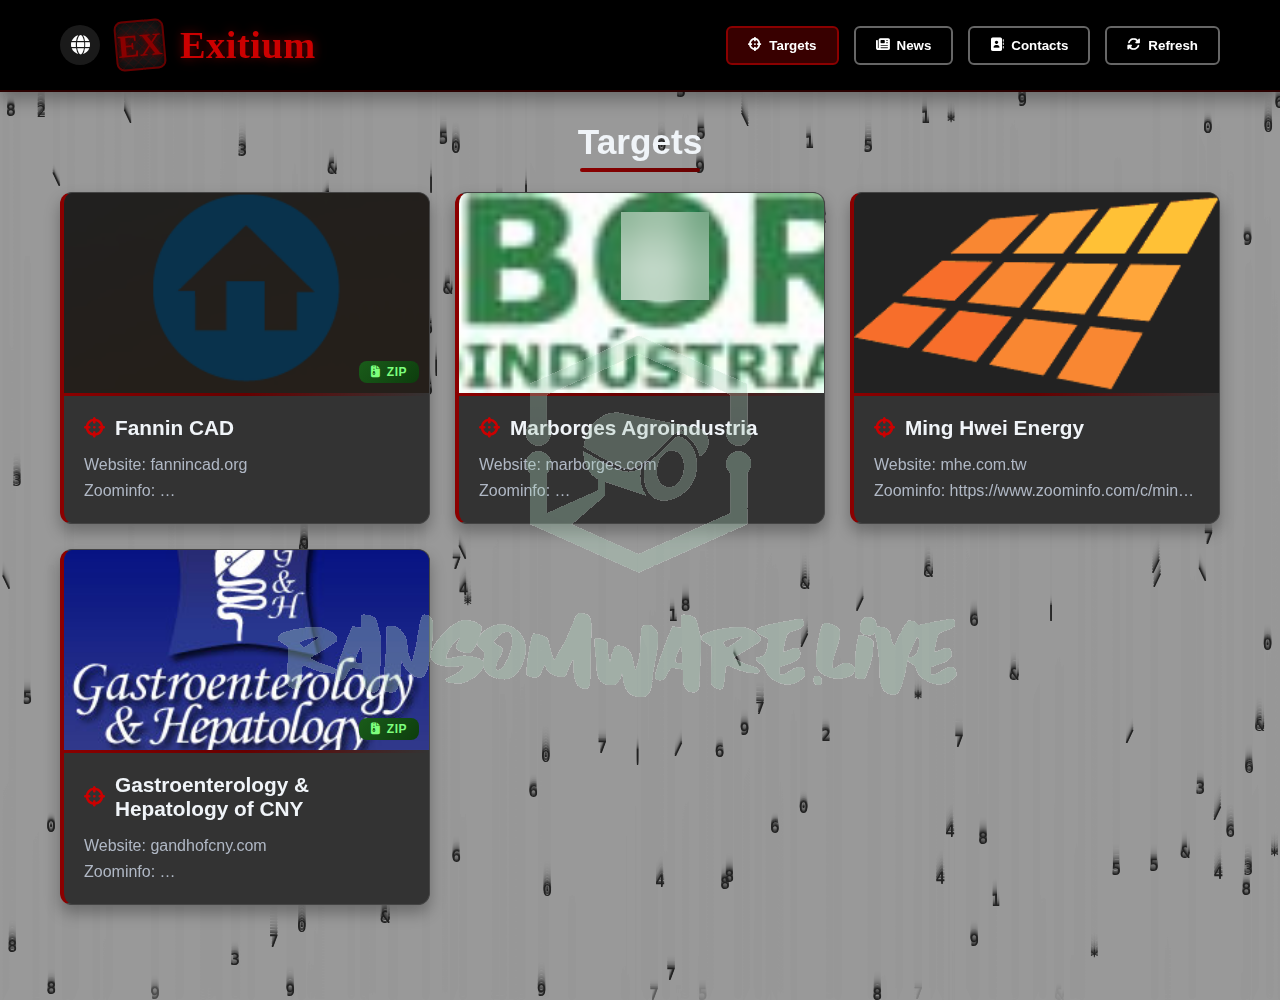Click the crosshair icon beside Ming Hwei Energy
The width and height of the screenshot is (1280, 1000).
coord(885,428)
